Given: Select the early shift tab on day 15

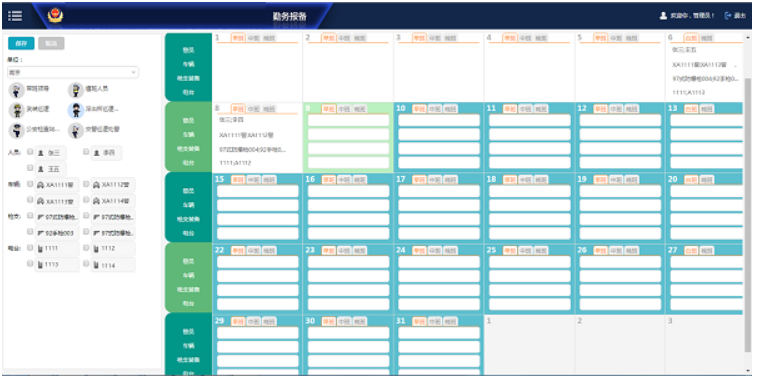Looking at the screenshot, I should click(x=237, y=180).
